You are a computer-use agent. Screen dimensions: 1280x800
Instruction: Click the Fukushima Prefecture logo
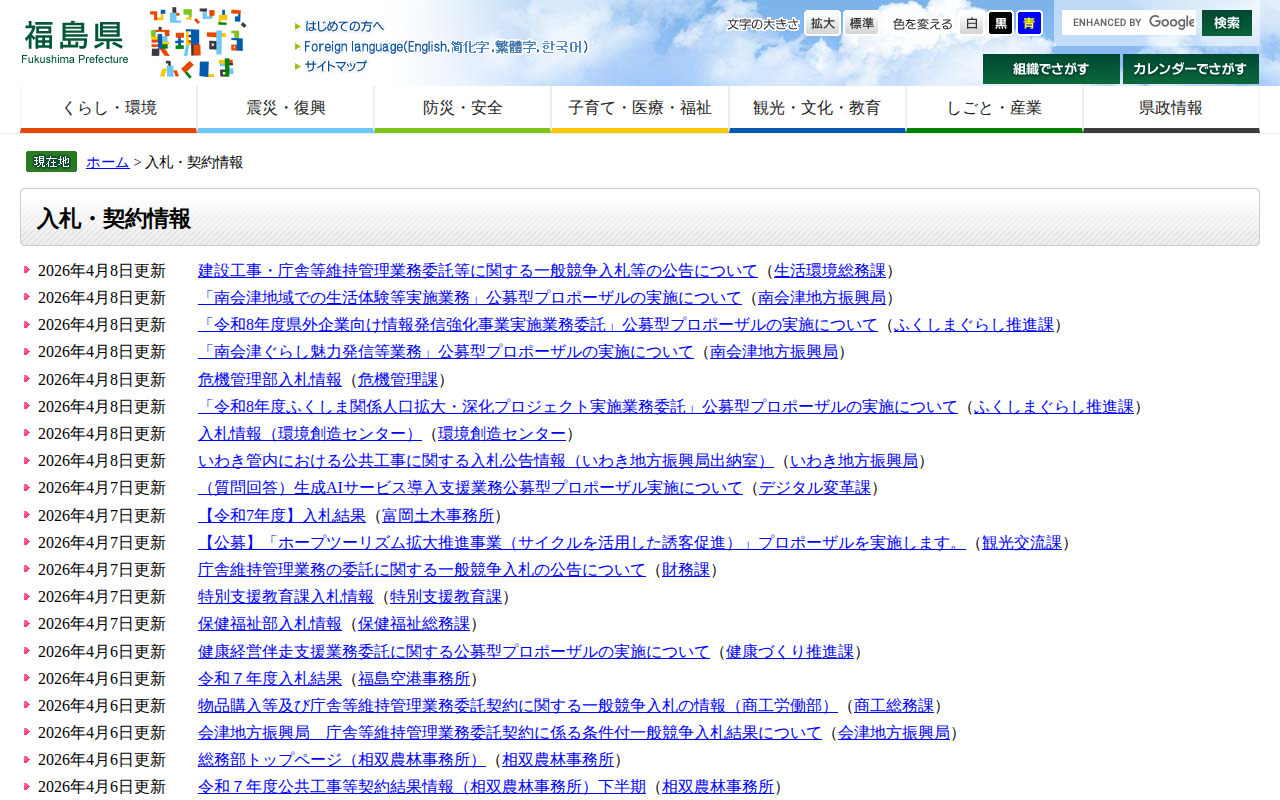click(x=75, y=42)
